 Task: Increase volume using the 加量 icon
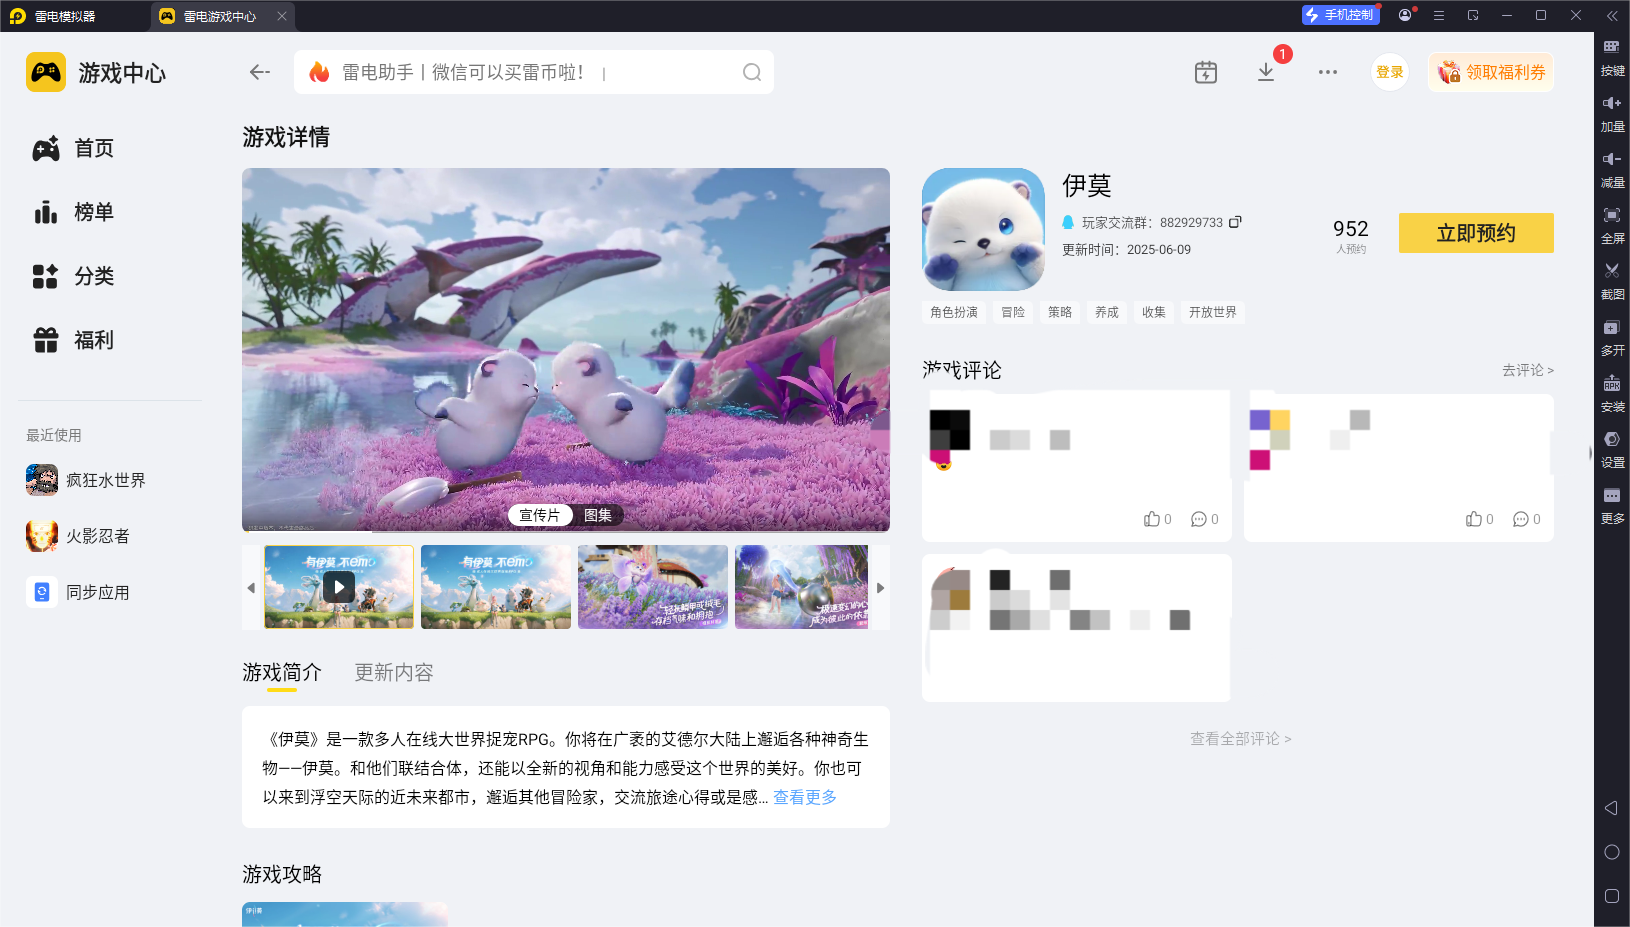(1613, 113)
